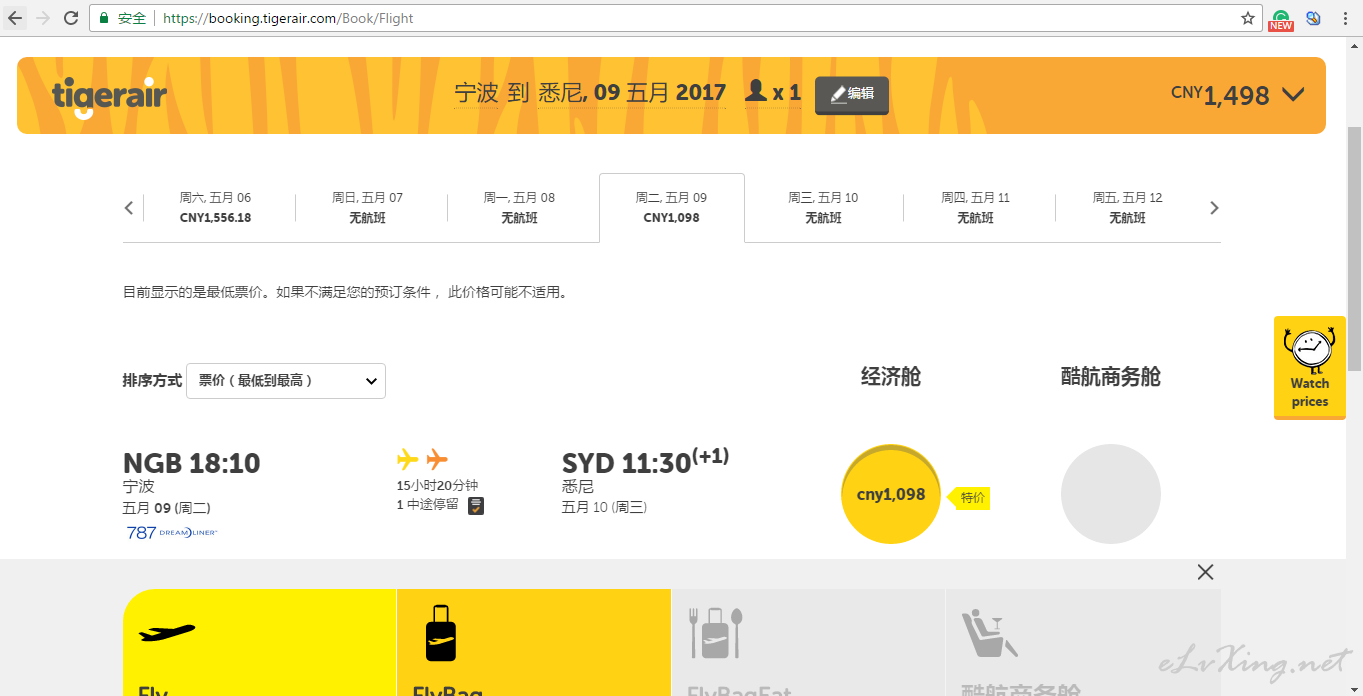This screenshot has width=1363, height=696.
Task: Click the 编辑 edit button
Action: (852, 95)
